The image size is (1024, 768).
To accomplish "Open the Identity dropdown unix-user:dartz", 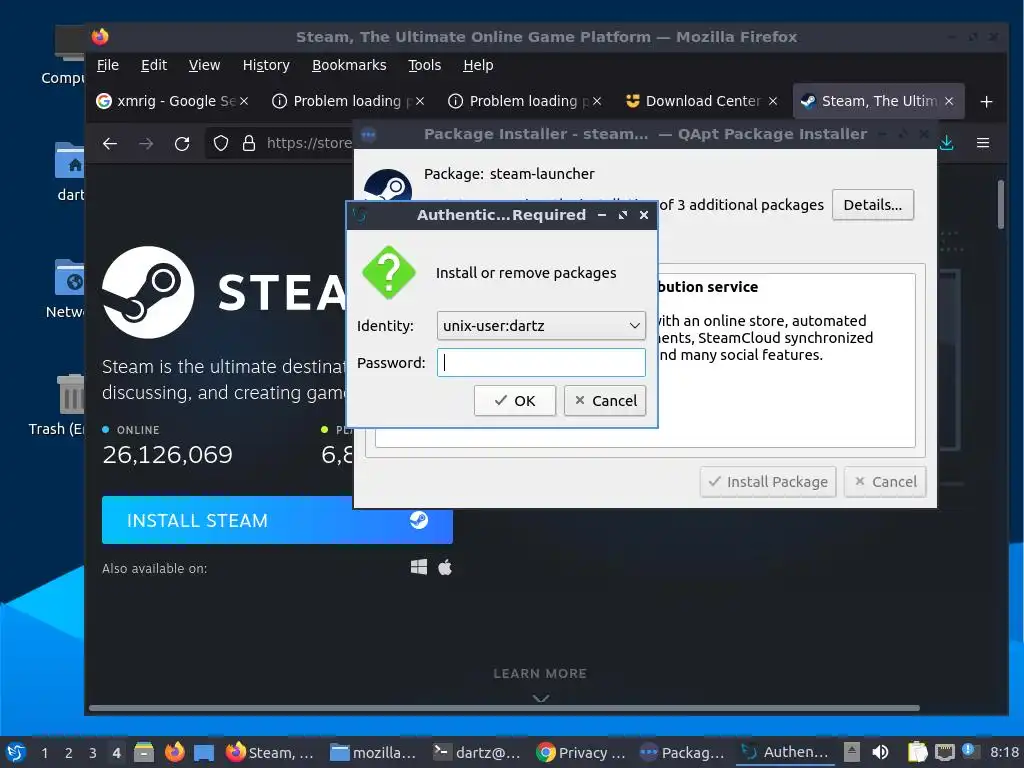I will click(541, 325).
